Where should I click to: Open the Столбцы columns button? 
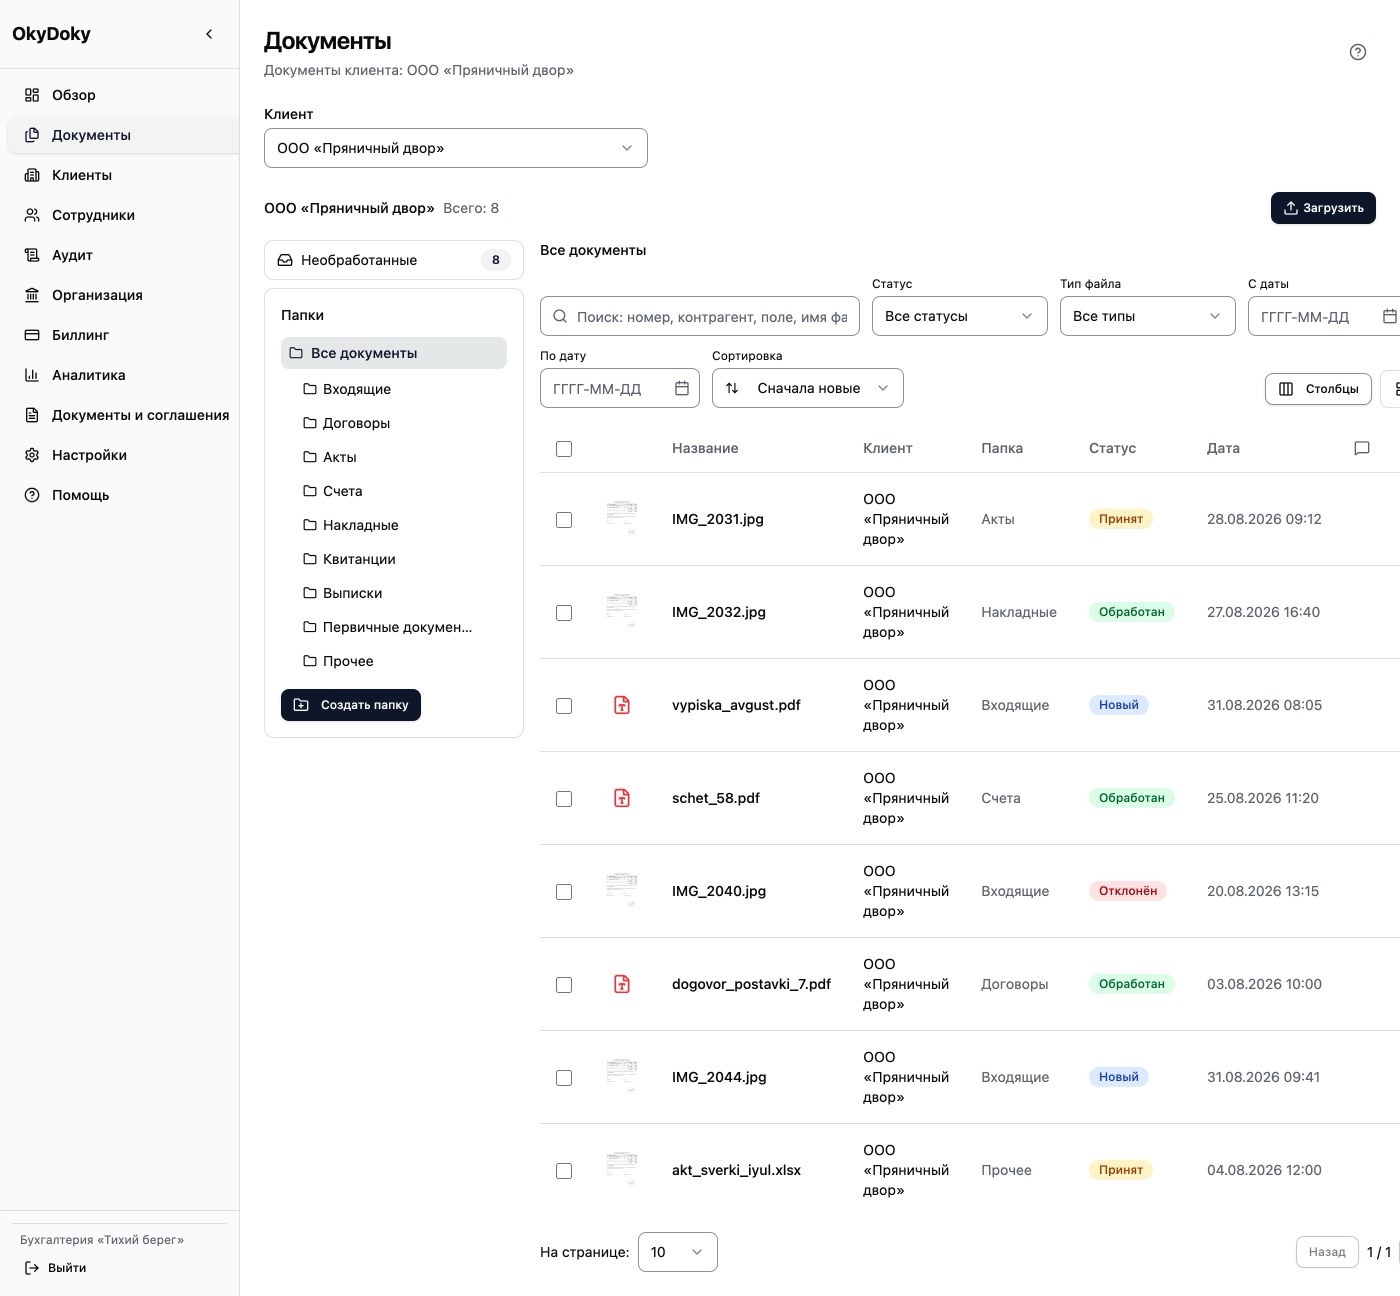[x=1318, y=389]
